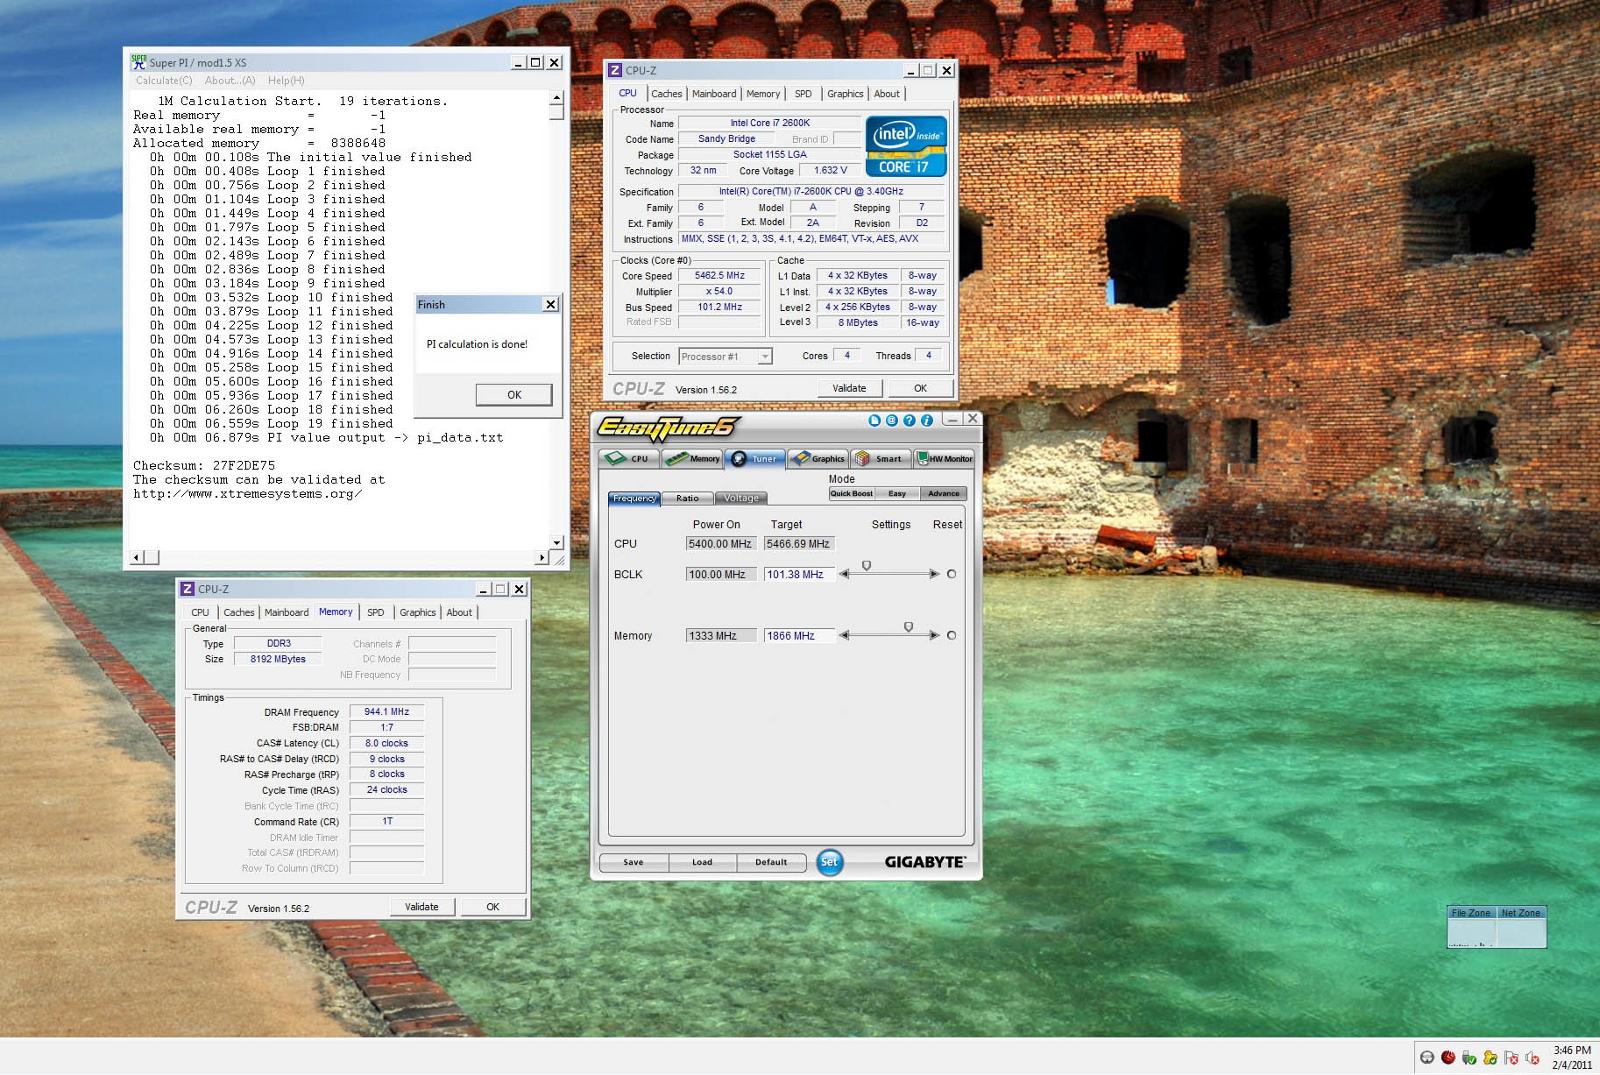Image resolution: width=1600 pixels, height=1075 pixels.
Task: Select the Tuner tab in EasyTune6
Action: (755, 459)
